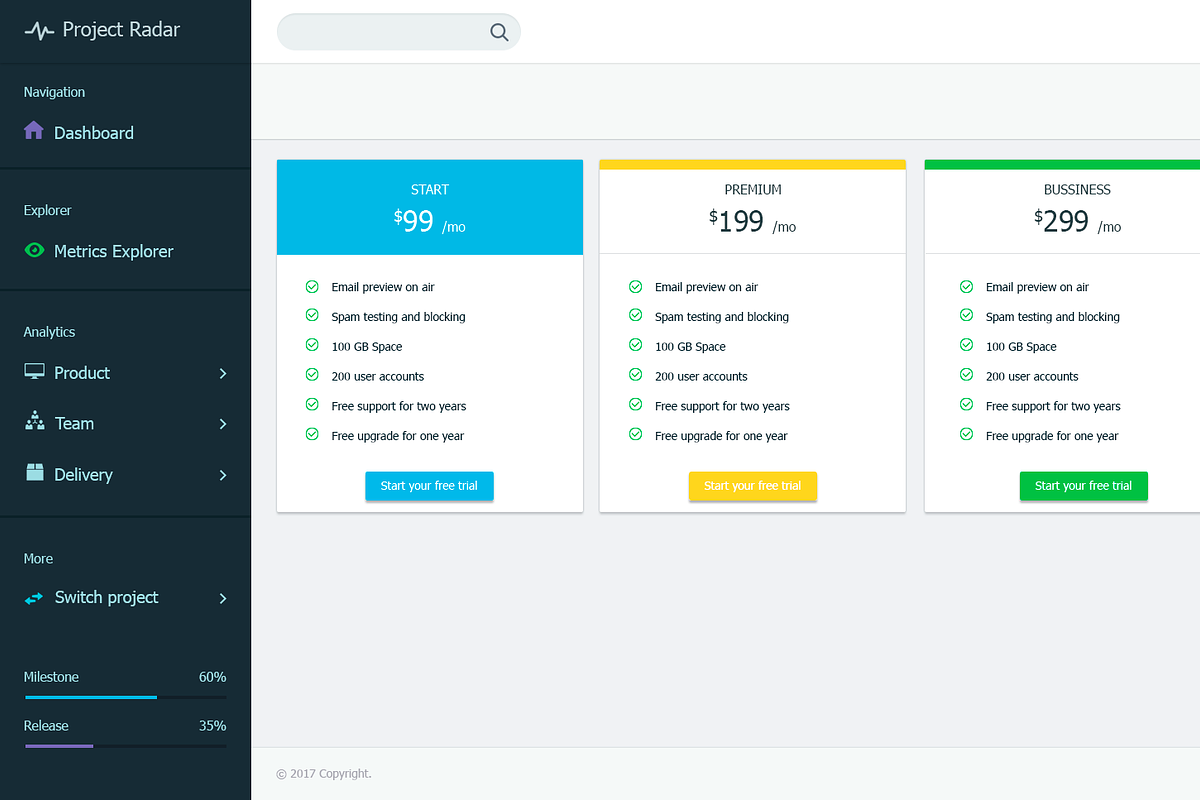
Task: Click the green checkmark beside 100 GB Space
Action: pos(310,346)
